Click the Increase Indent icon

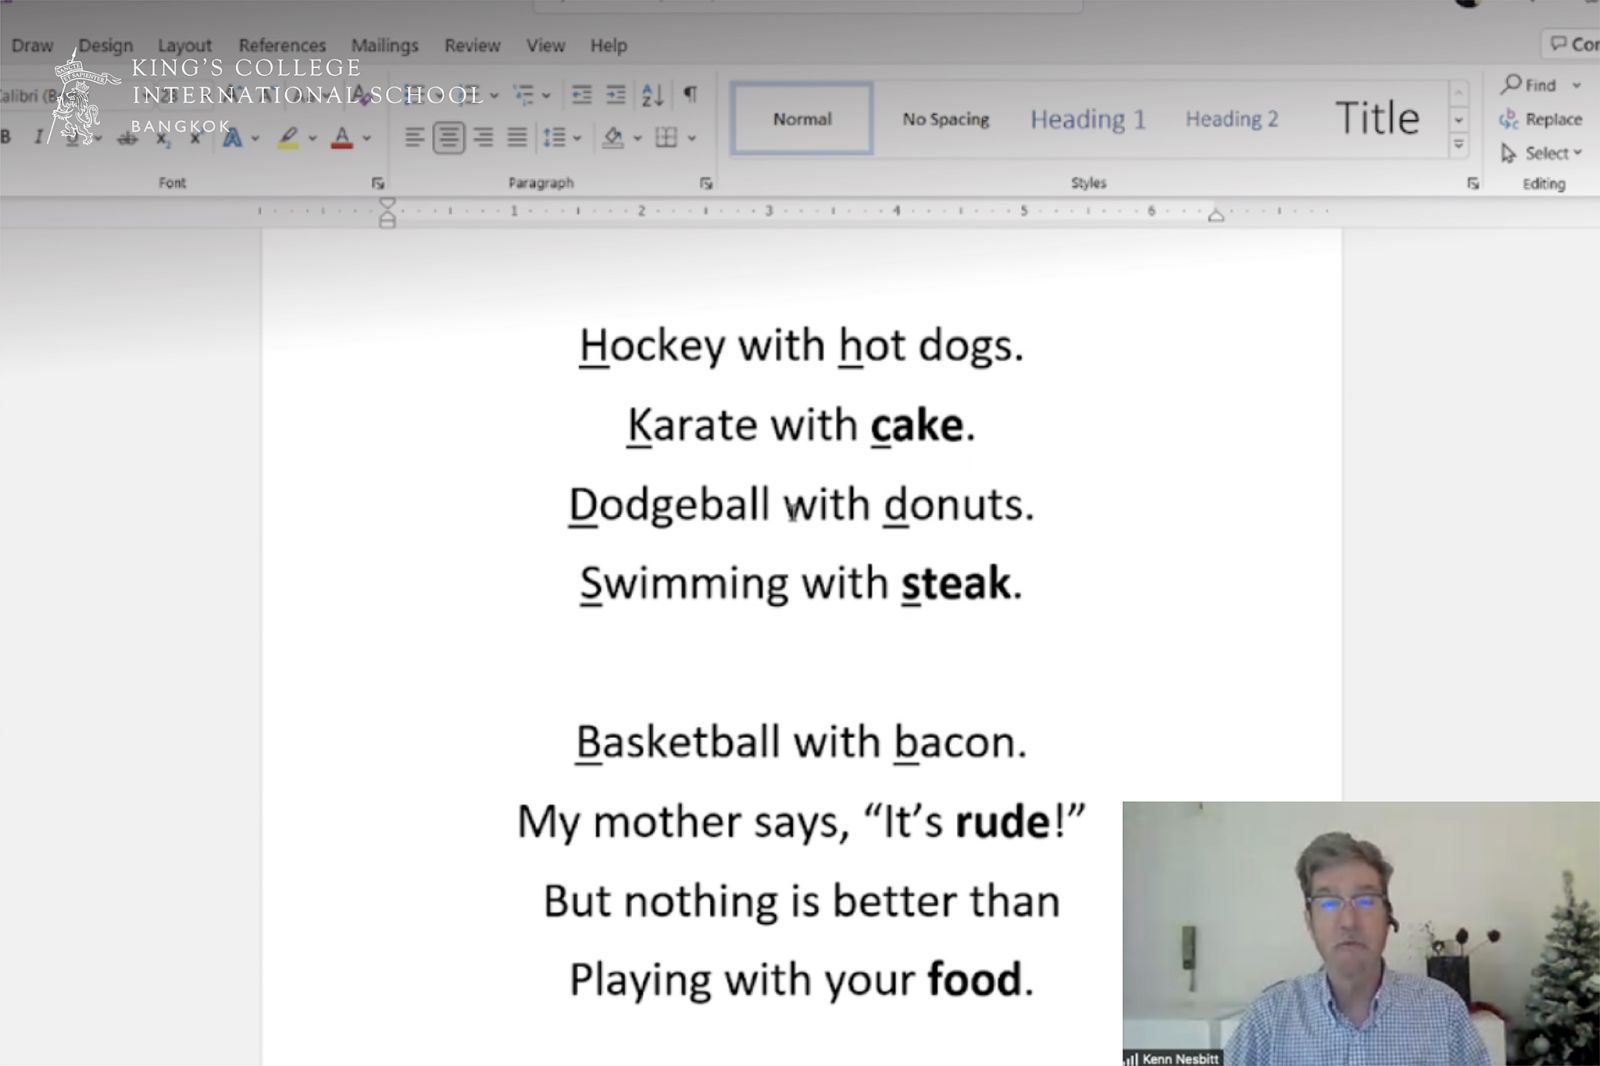pyautogui.click(x=616, y=95)
